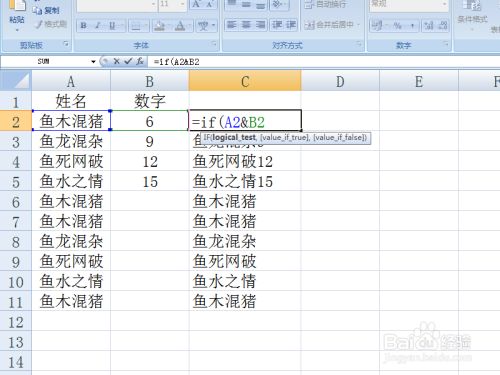Select column B header
This screenshot has width=500, height=375.
[150, 81]
